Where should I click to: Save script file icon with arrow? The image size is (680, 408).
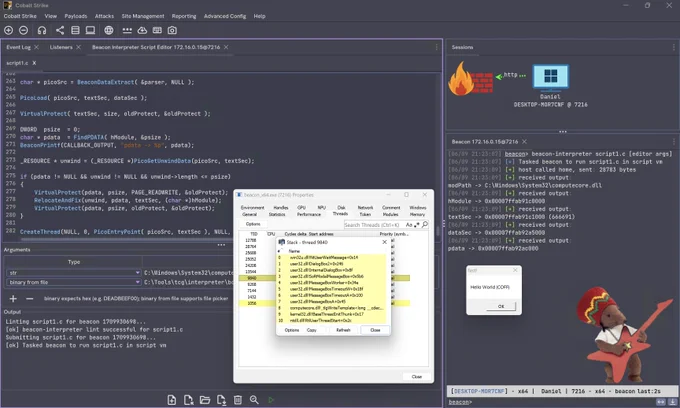tap(221, 400)
